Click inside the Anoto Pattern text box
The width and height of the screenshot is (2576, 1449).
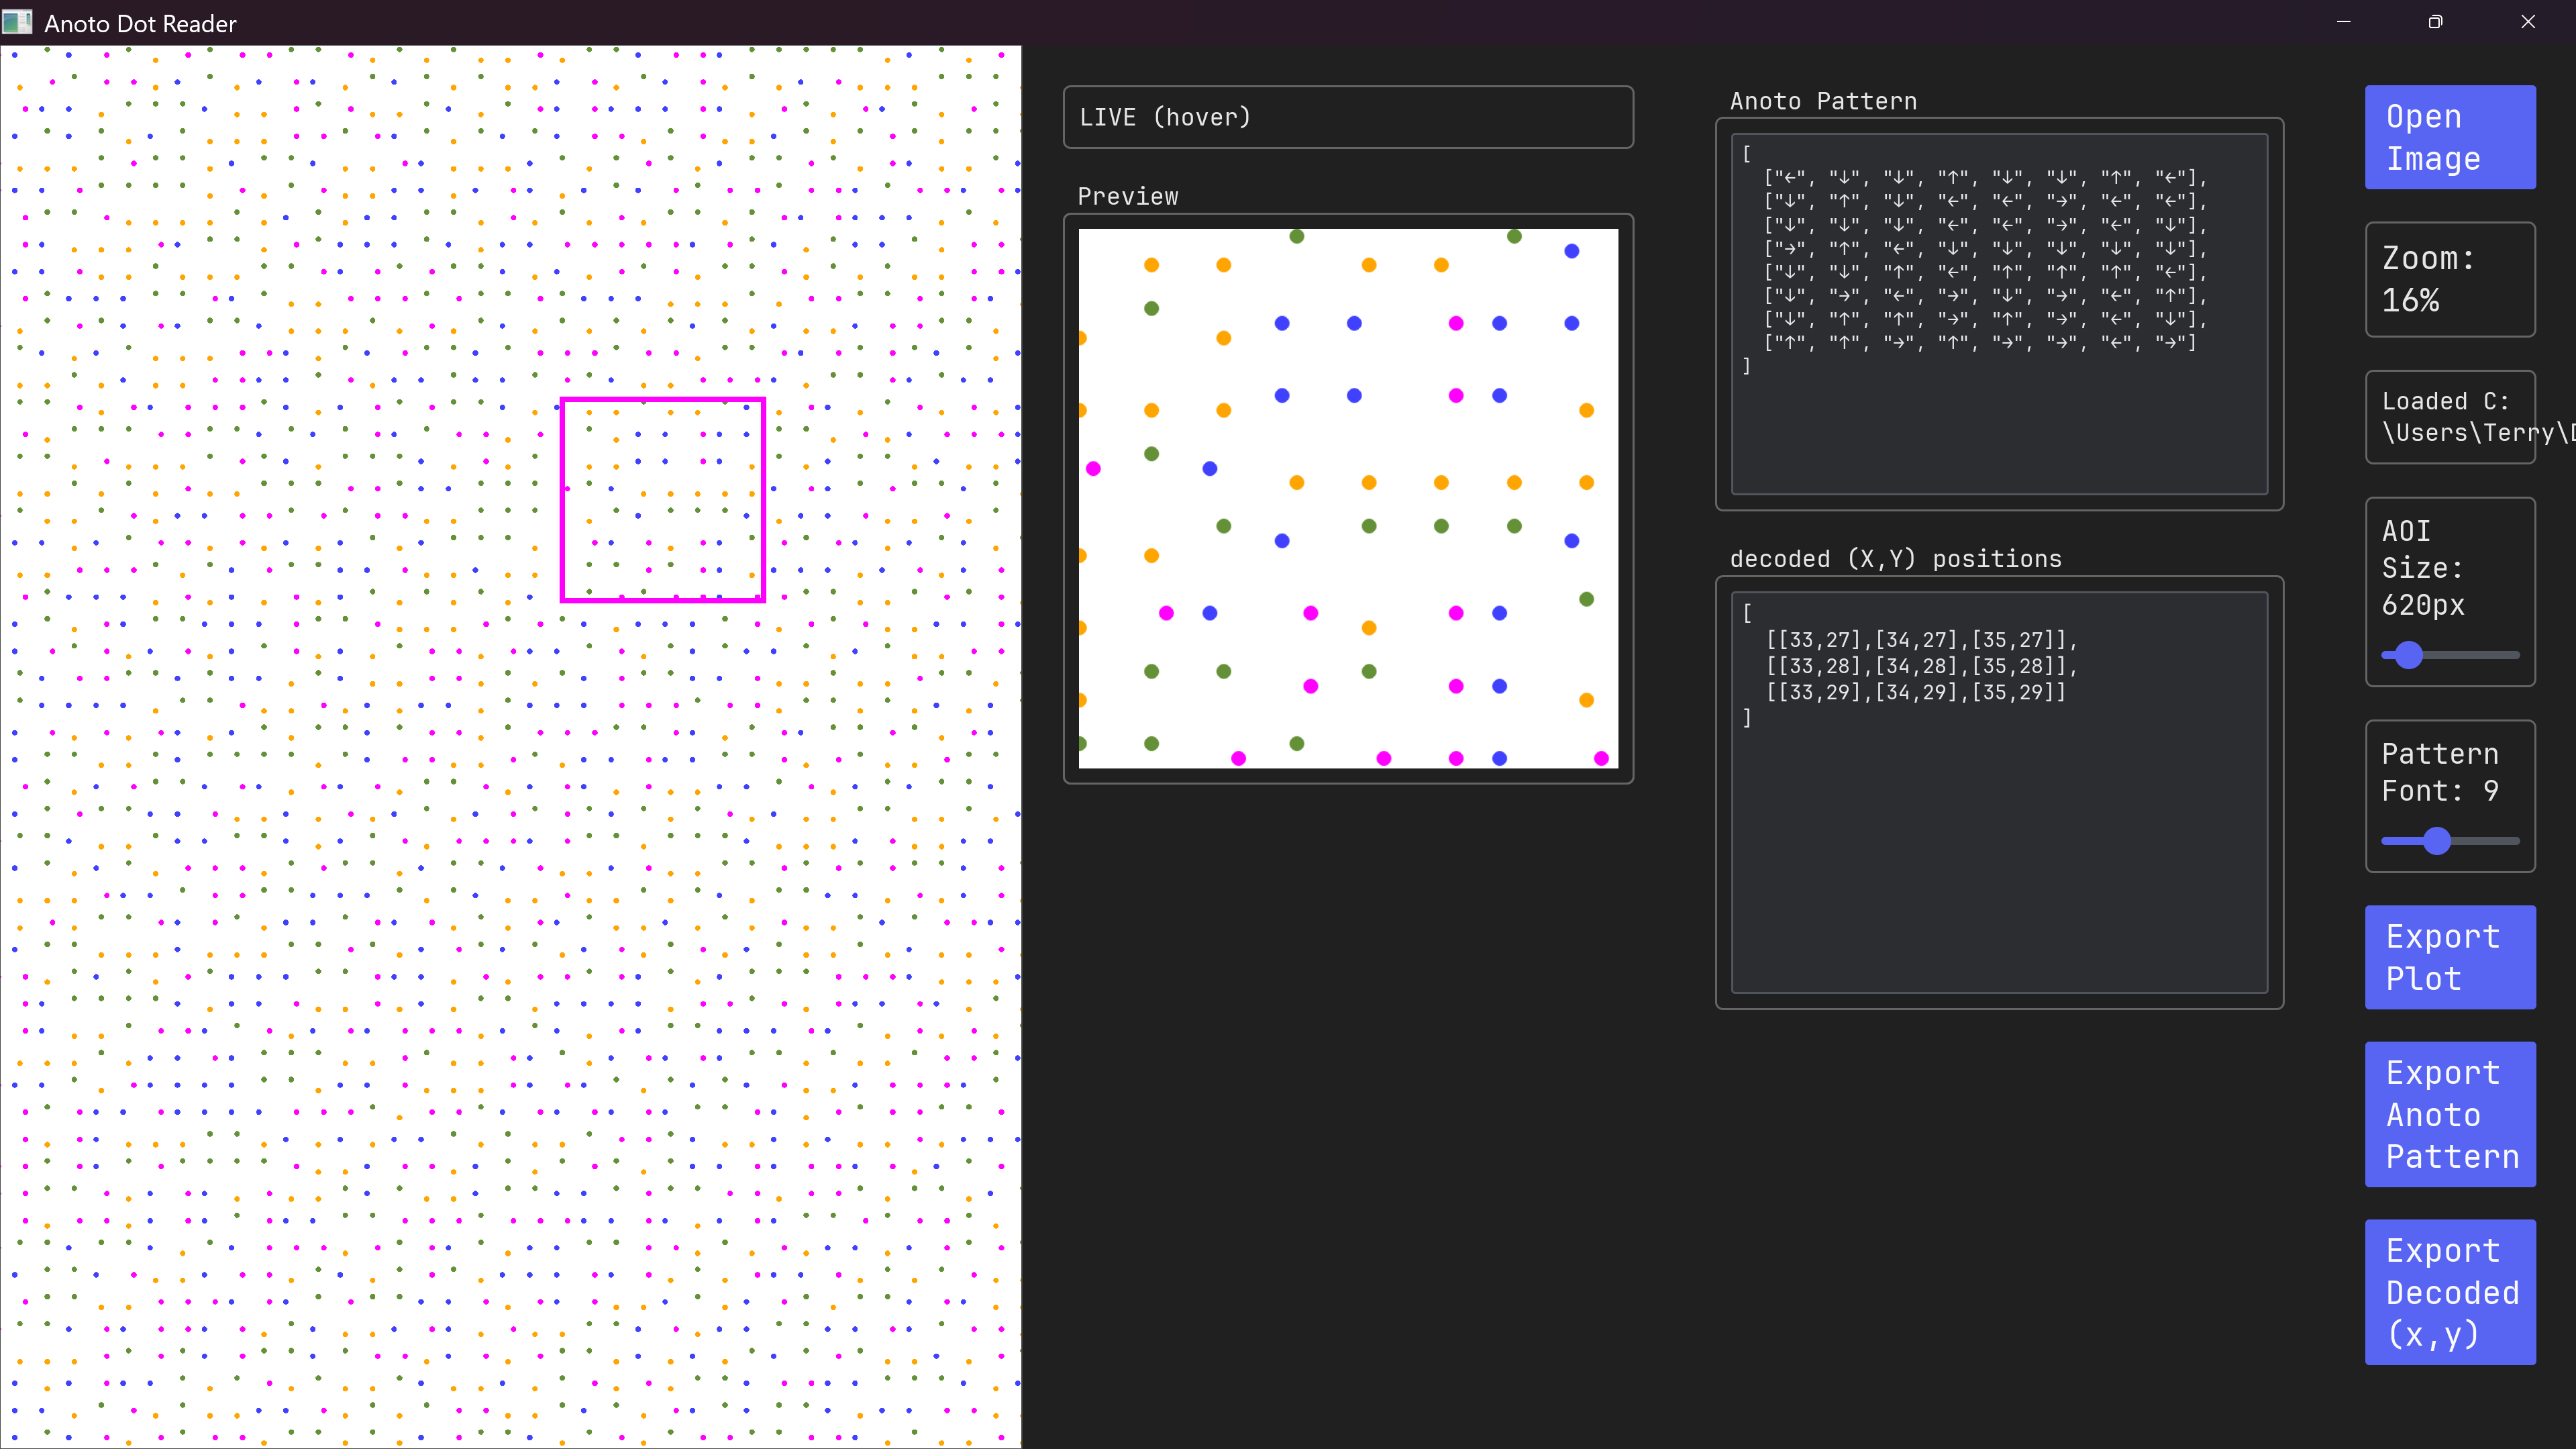[x=1999, y=314]
